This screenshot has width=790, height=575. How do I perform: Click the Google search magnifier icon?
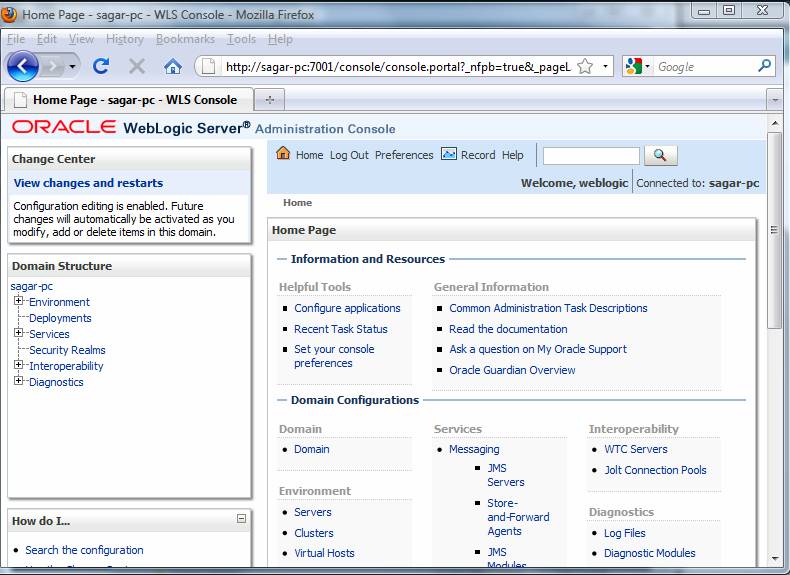pos(764,66)
